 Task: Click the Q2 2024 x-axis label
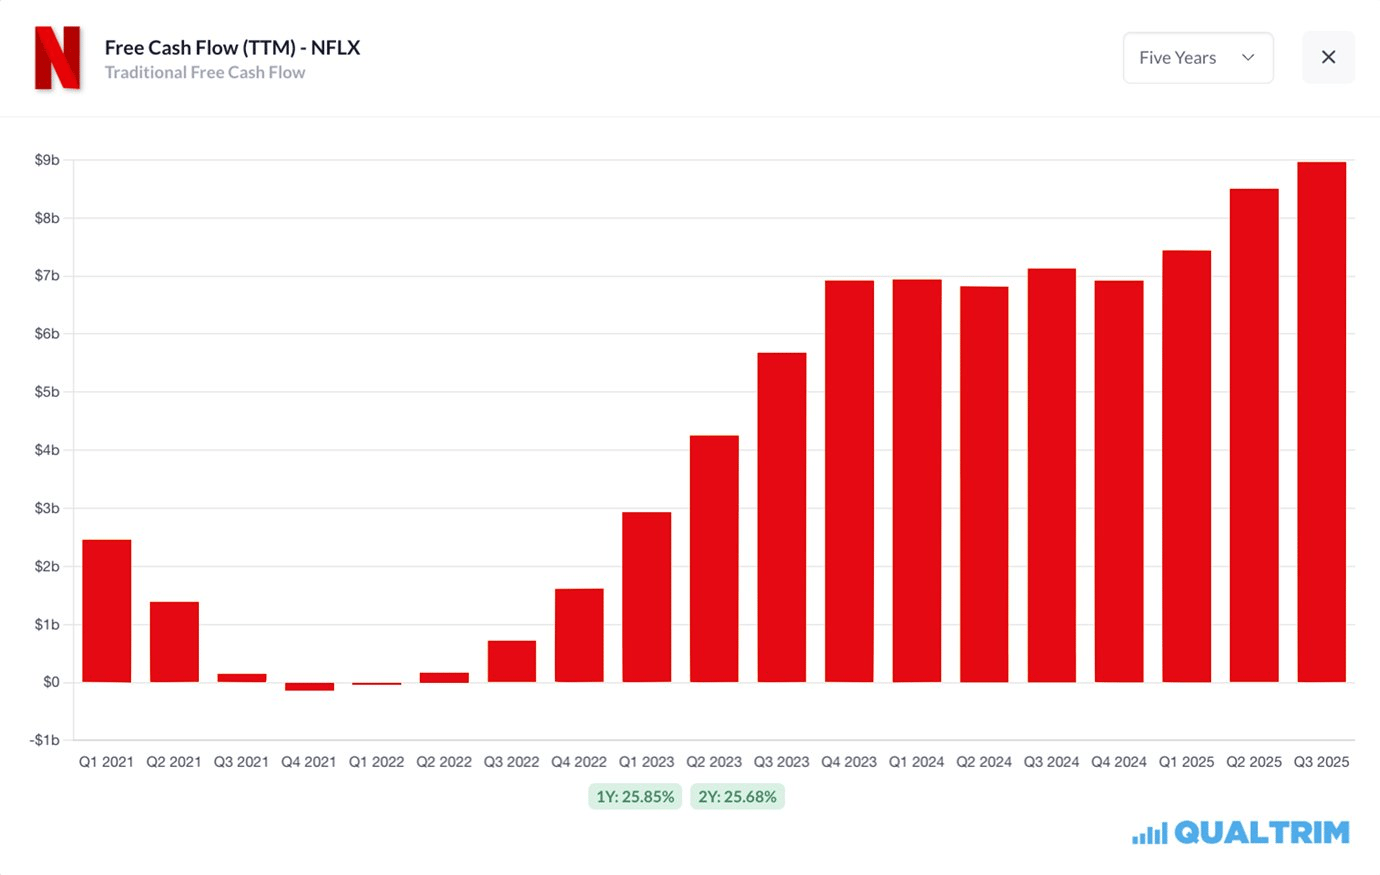pos(984,762)
